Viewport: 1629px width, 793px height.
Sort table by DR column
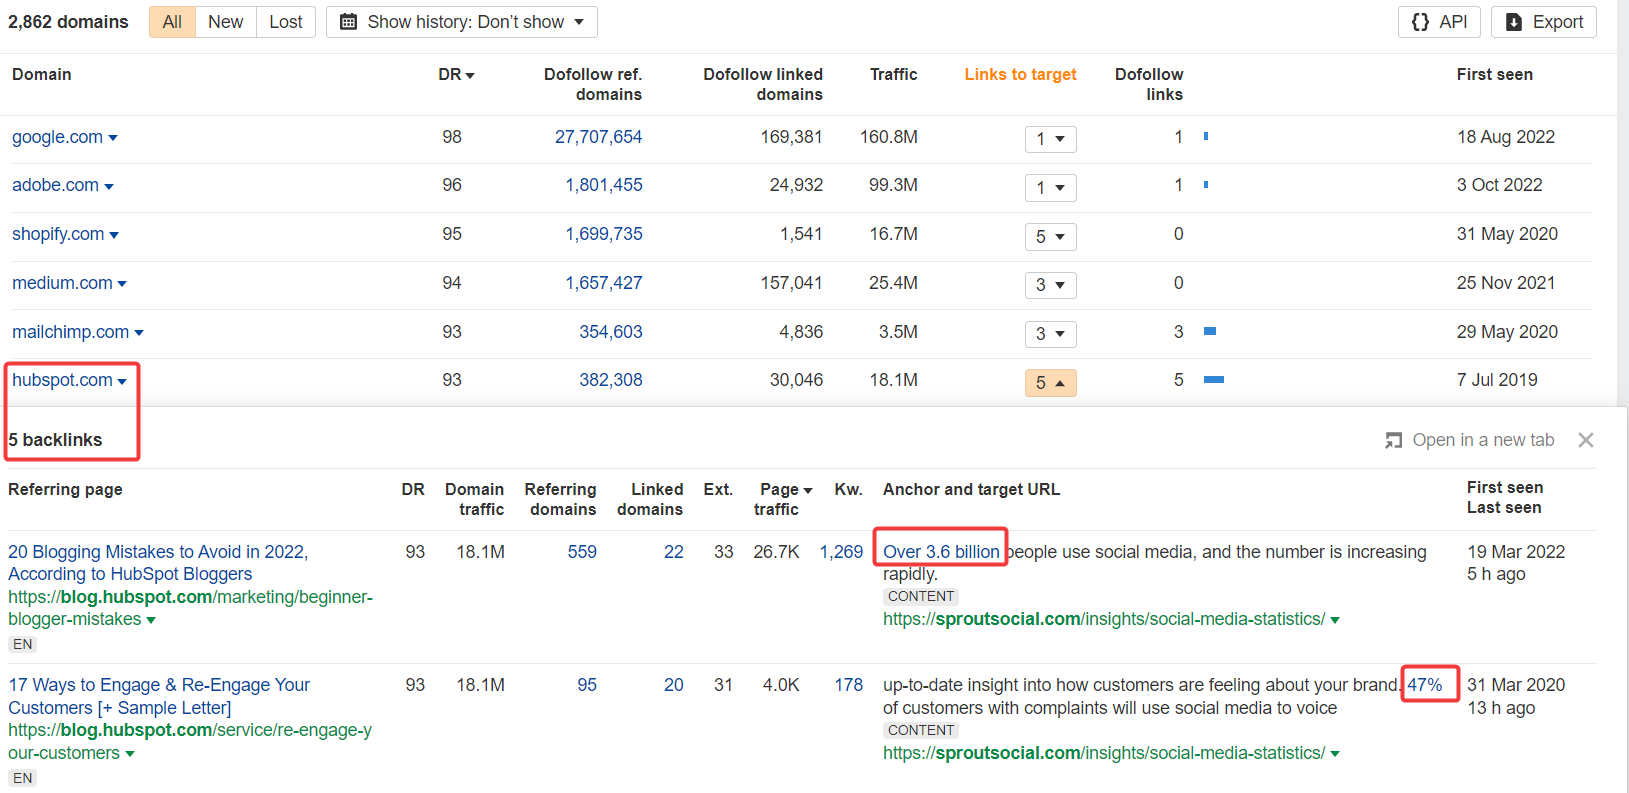point(456,75)
